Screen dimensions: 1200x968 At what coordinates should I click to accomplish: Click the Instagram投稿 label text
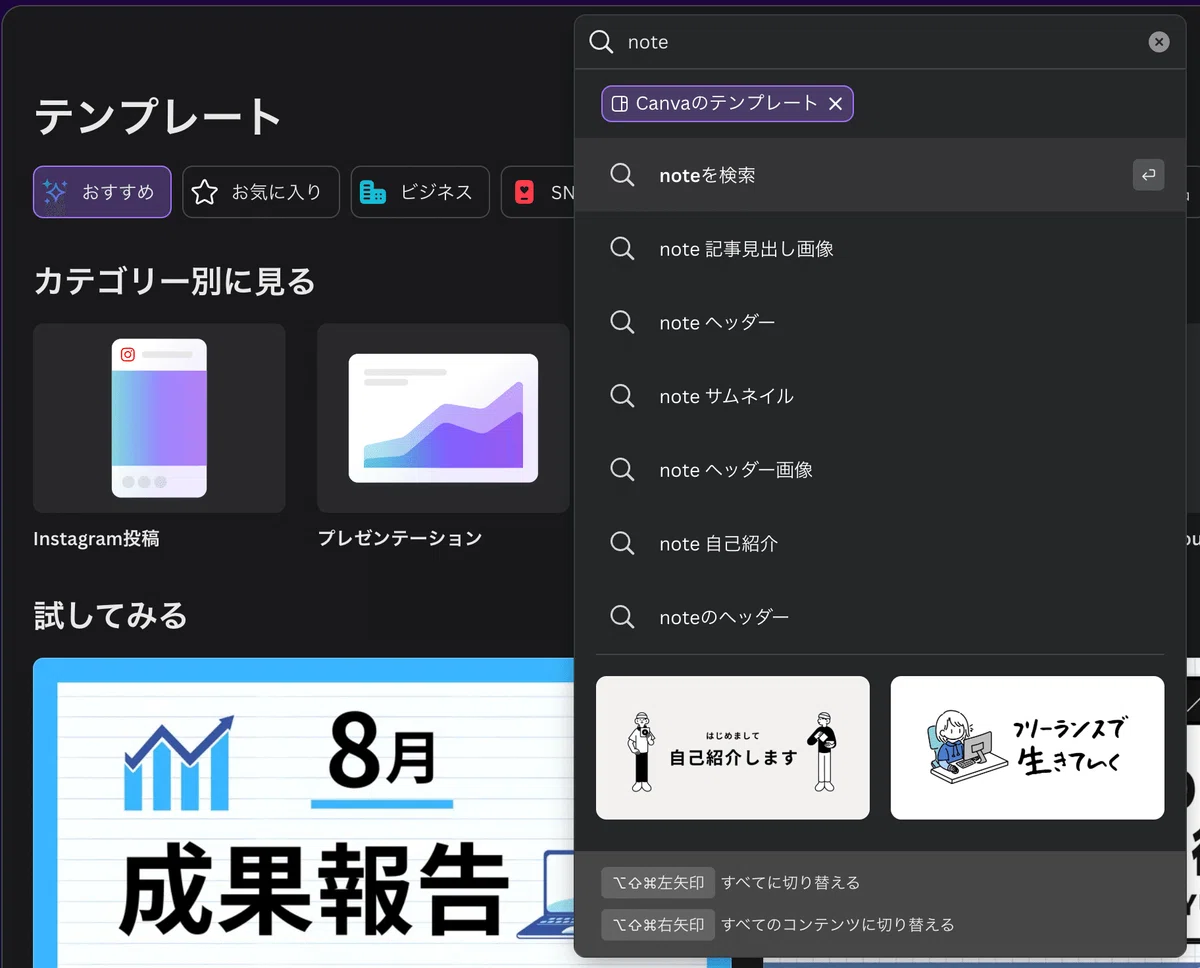96,539
